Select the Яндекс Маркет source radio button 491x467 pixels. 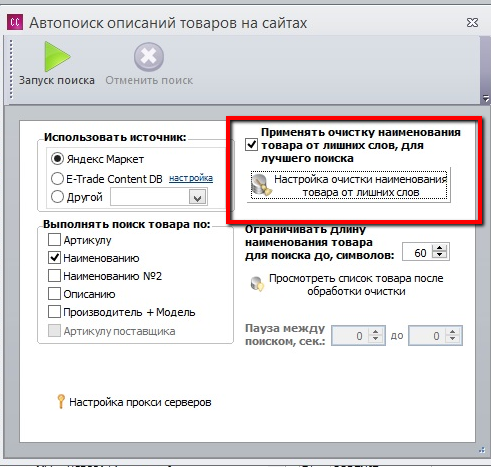point(57,159)
